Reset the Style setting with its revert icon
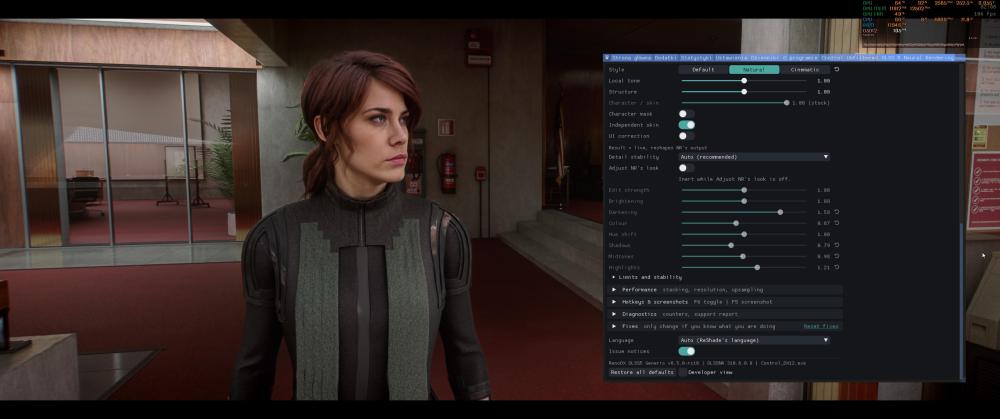This screenshot has width=1000, height=419. 837,70
